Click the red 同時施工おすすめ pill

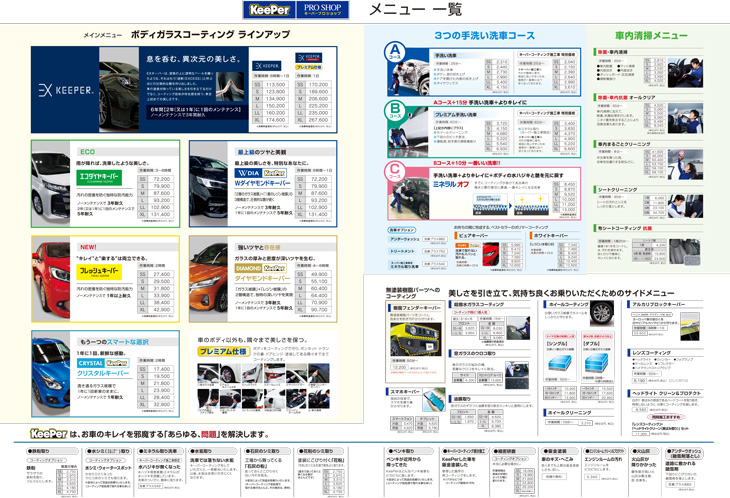pyautogui.click(x=666, y=417)
